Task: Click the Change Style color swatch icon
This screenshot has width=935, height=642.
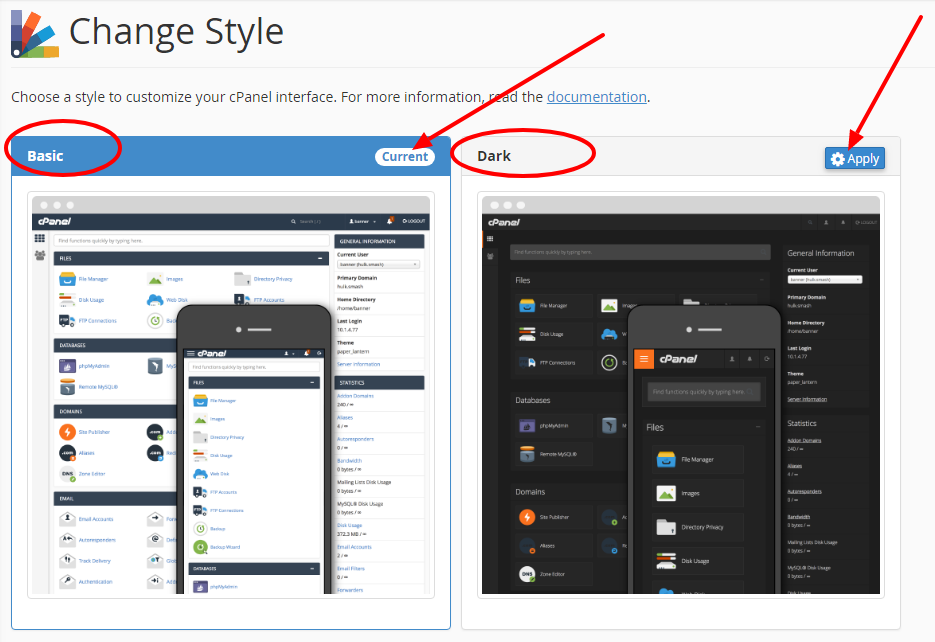Action: pyautogui.click(x=35, y=33)
